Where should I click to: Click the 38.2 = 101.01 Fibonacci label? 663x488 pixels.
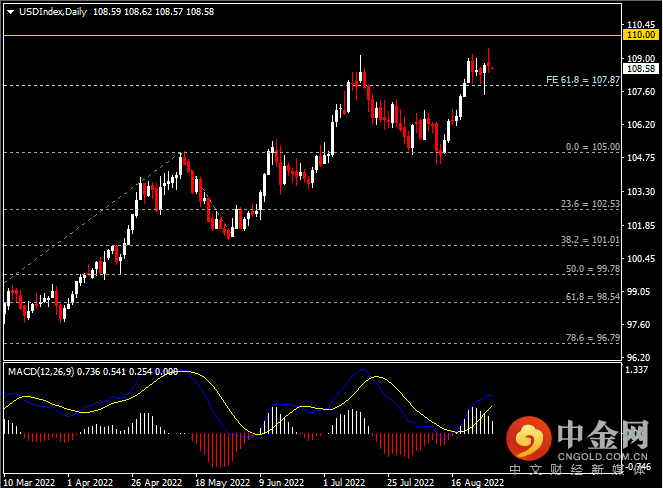click(x=590, y=240)
